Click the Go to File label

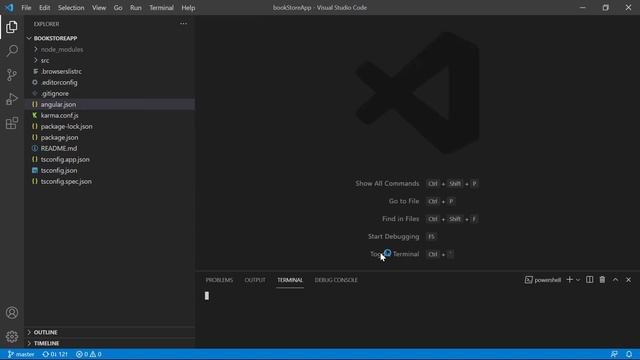(x=404, y=201)
